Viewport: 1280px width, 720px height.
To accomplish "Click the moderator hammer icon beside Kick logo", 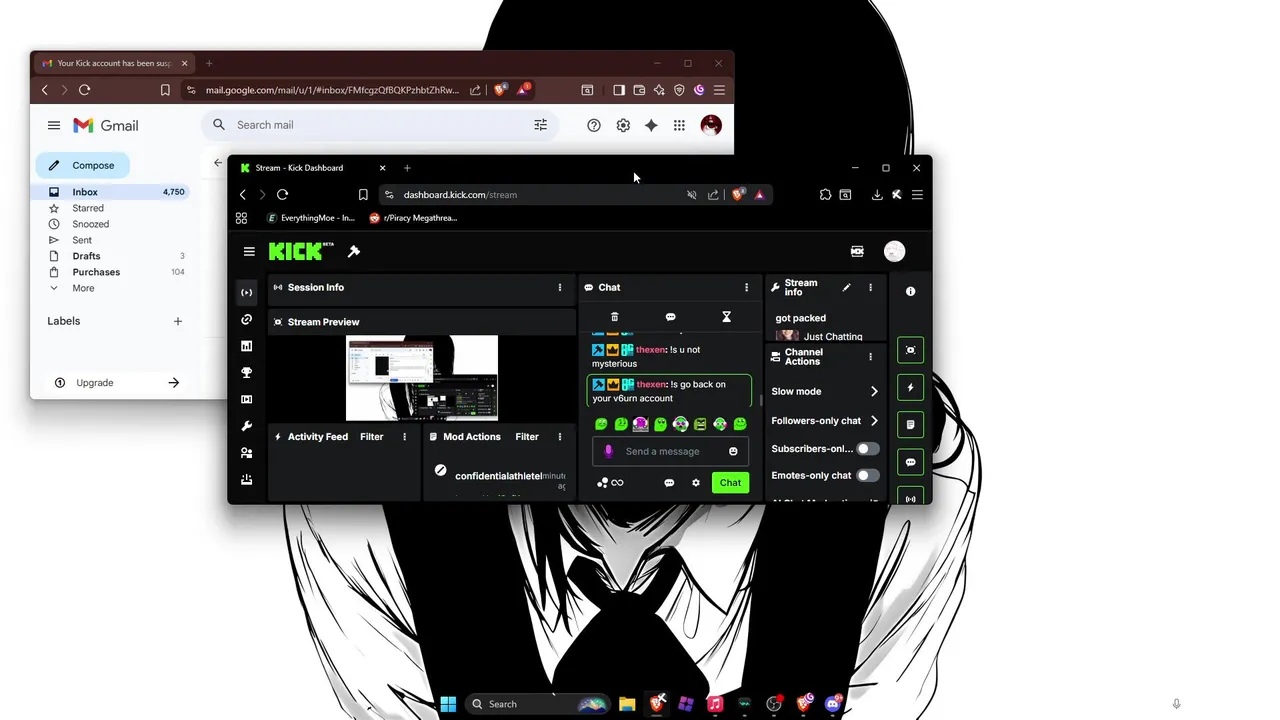I will (x=353, y=251).
